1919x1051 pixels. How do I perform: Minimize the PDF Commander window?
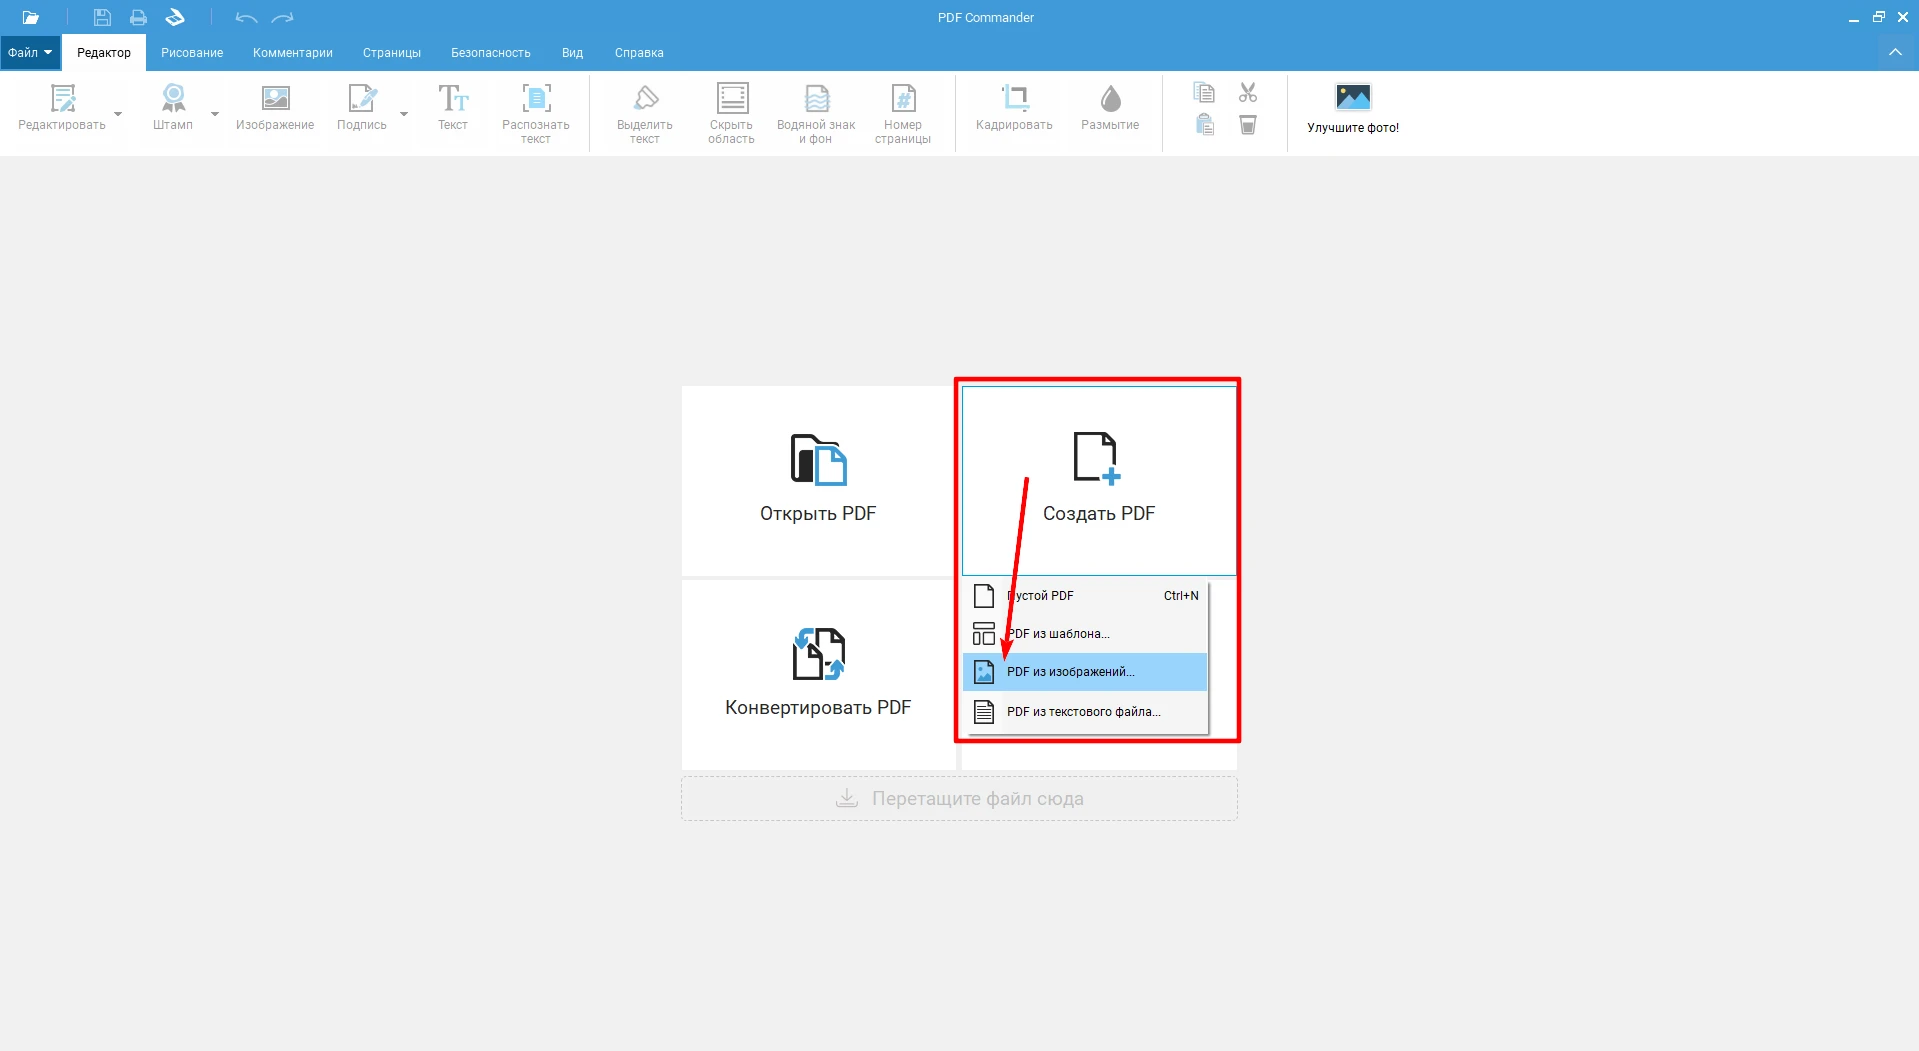tap(1853, 17)
